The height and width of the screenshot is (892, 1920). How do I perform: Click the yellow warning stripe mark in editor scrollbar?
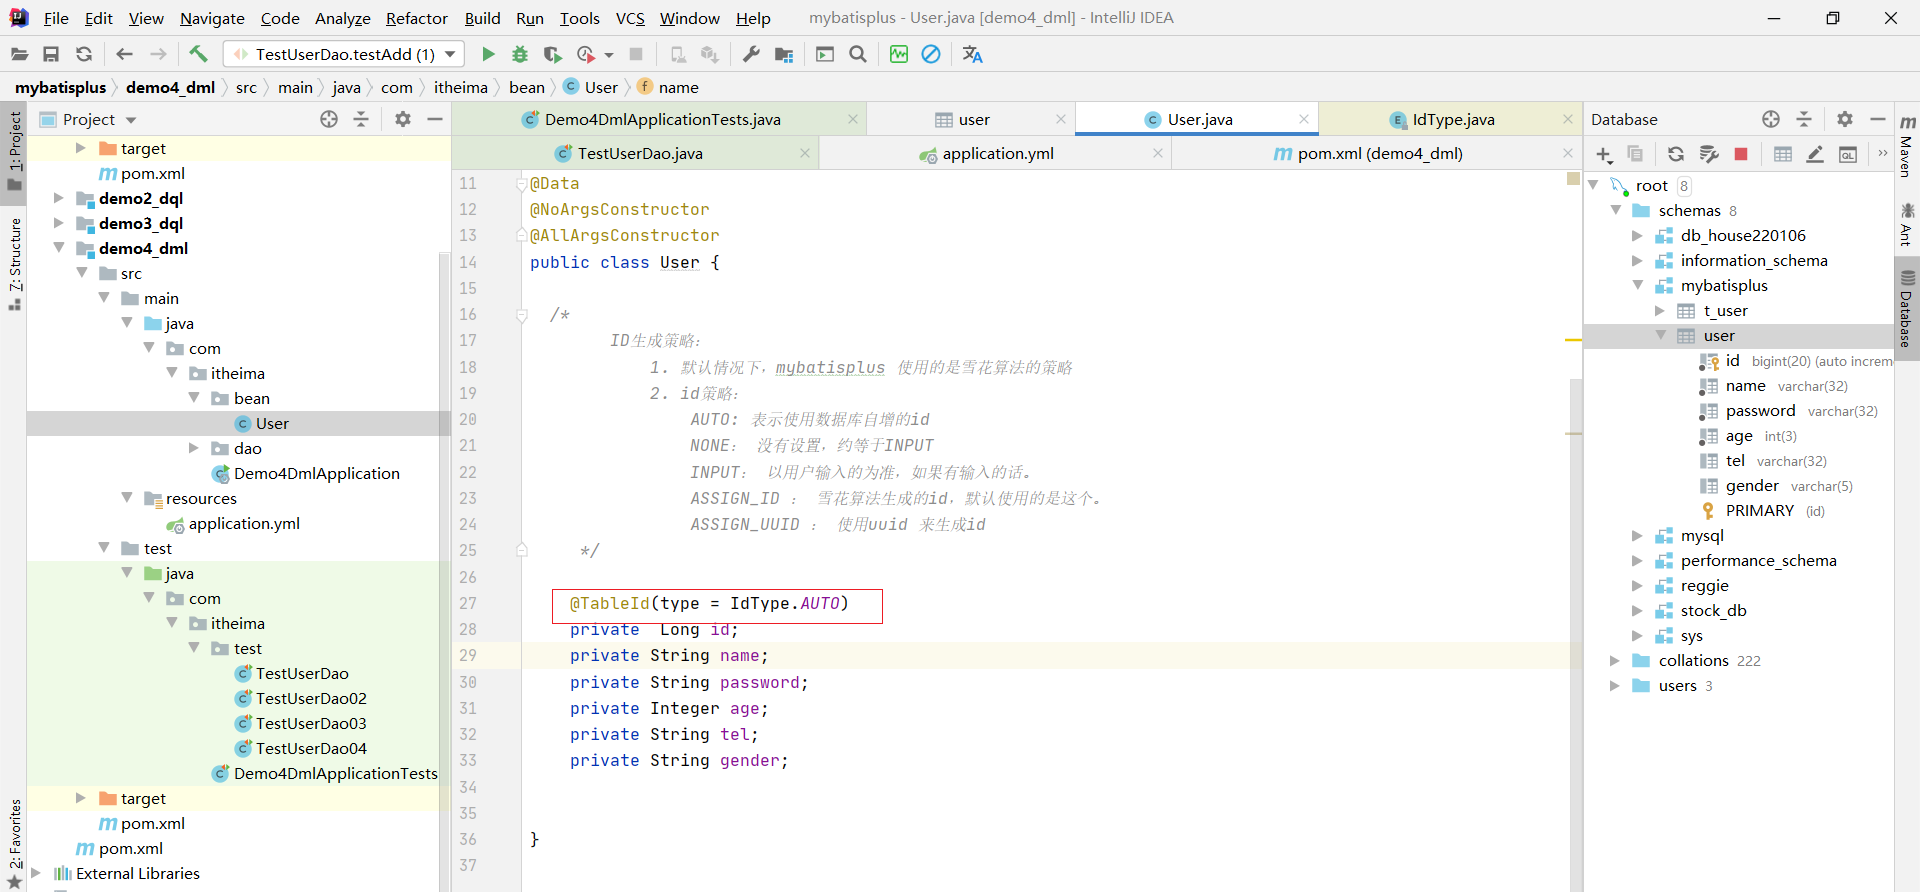[1573, 340]
